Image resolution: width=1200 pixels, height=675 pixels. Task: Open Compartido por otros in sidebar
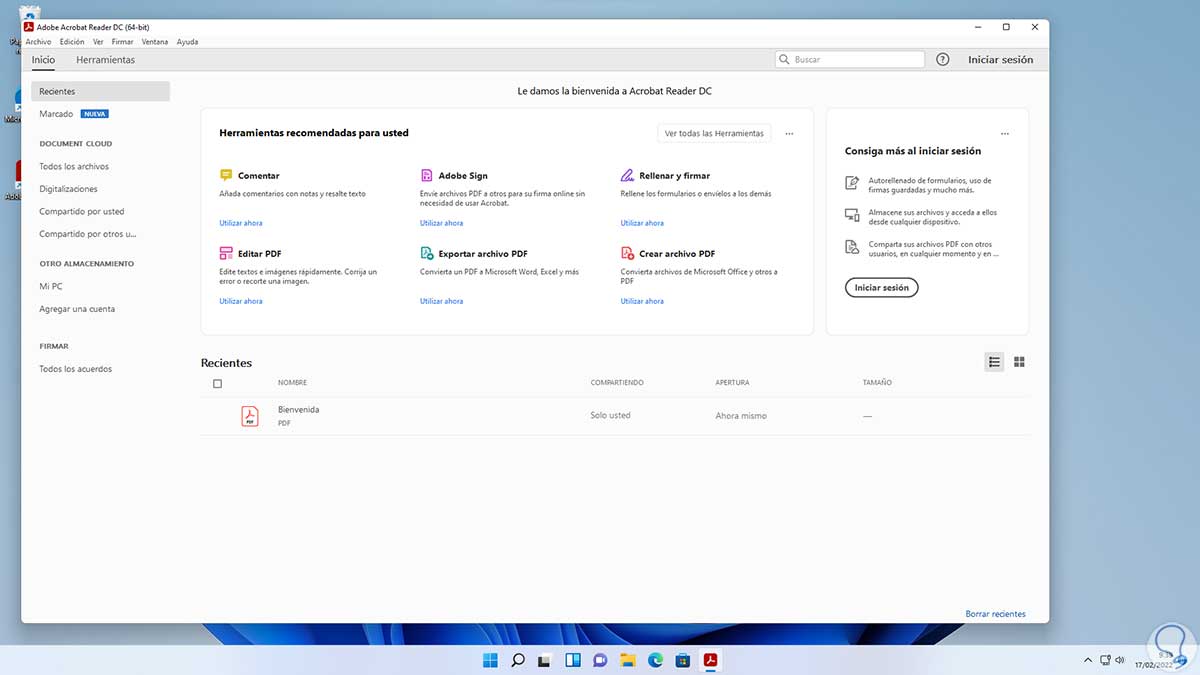[87, 234]
